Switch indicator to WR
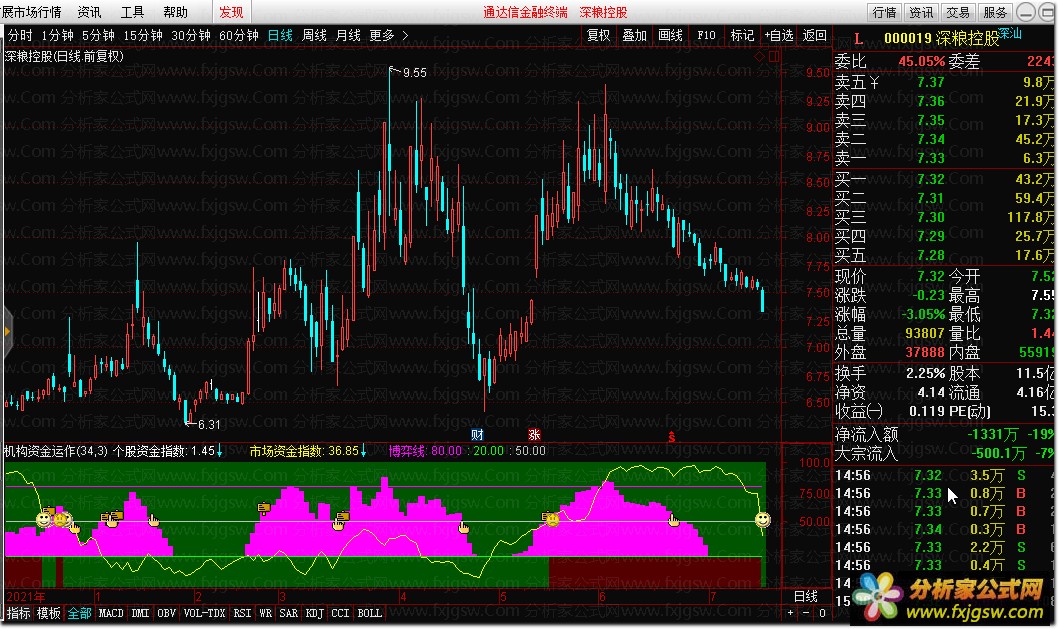 (x=266, y=613)
